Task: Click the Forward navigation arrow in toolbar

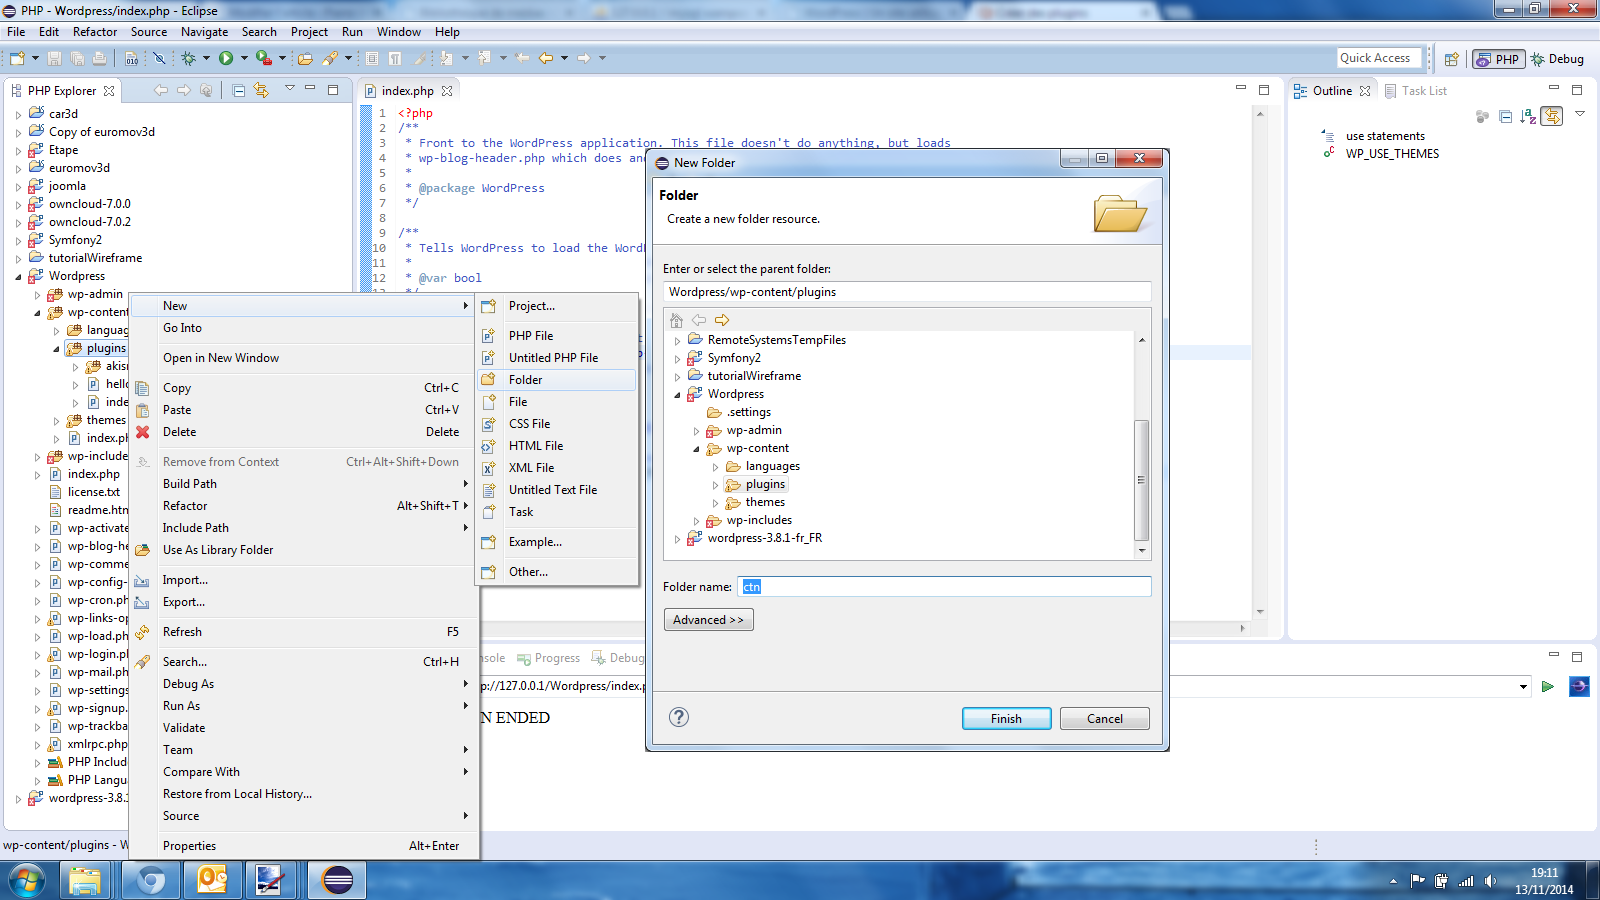Action: tap(583, 58)
